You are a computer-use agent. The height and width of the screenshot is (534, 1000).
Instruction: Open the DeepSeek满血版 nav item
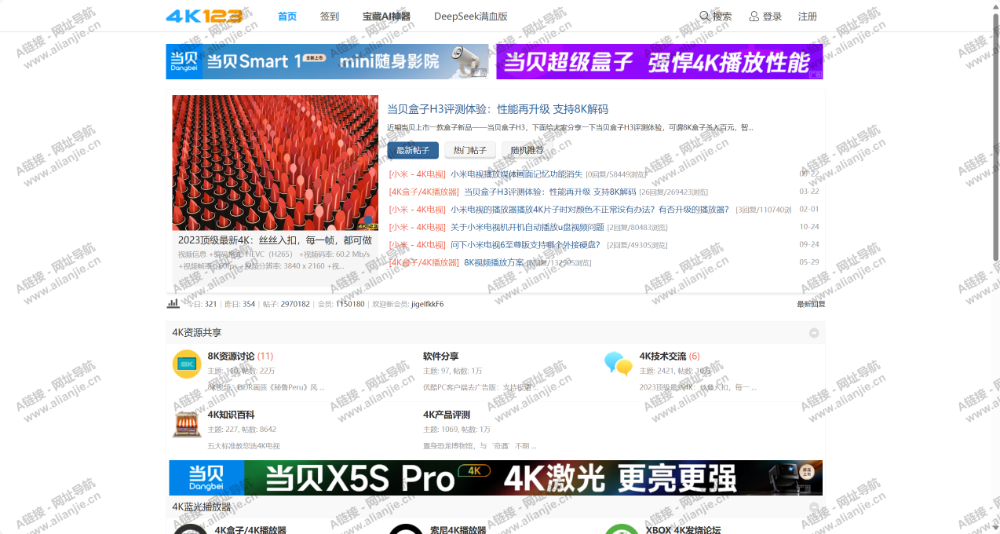471,17
